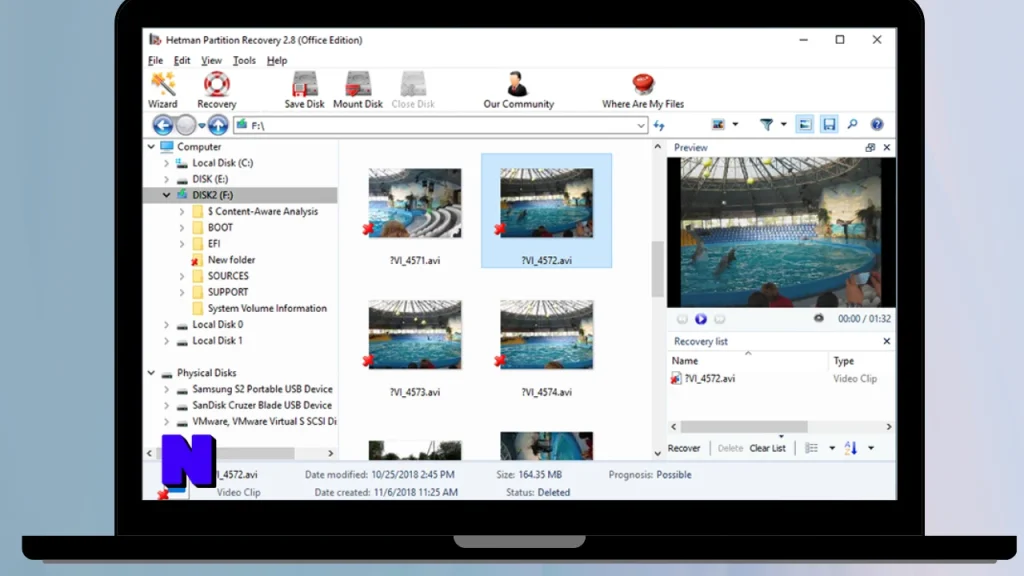Refresh the current location
1024x576 pixels.
coord(659,125)
